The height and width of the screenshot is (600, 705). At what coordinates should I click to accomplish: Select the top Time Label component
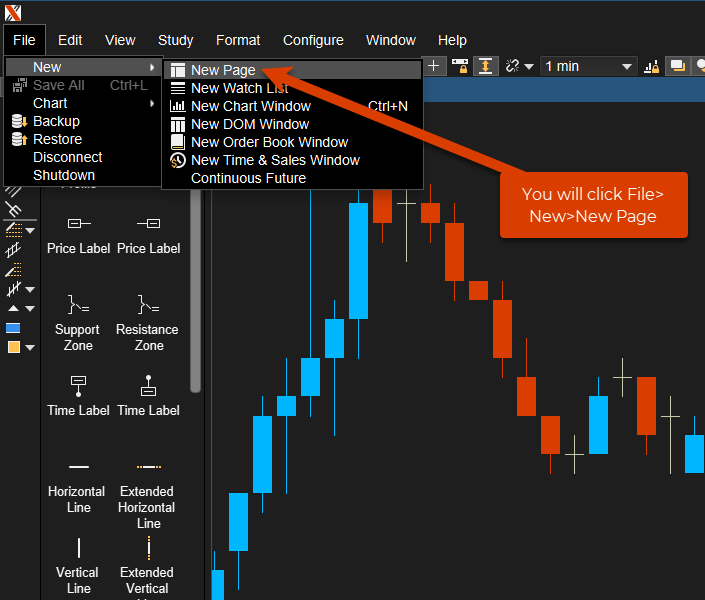click(79, 396)
